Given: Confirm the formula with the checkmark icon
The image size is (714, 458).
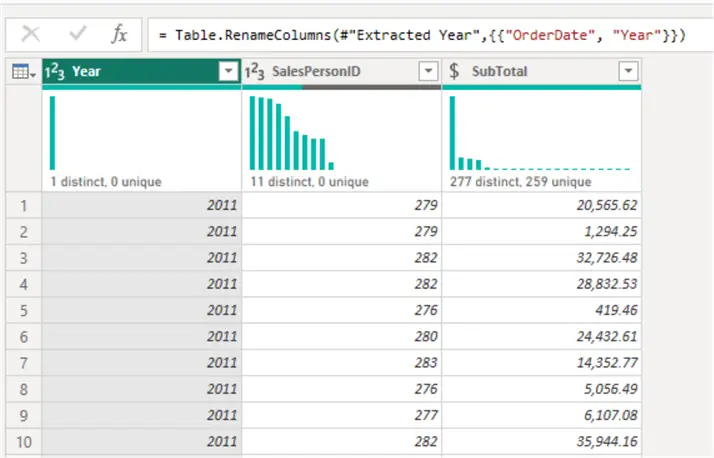Looking at the screenshot, I should coord(78,33).
